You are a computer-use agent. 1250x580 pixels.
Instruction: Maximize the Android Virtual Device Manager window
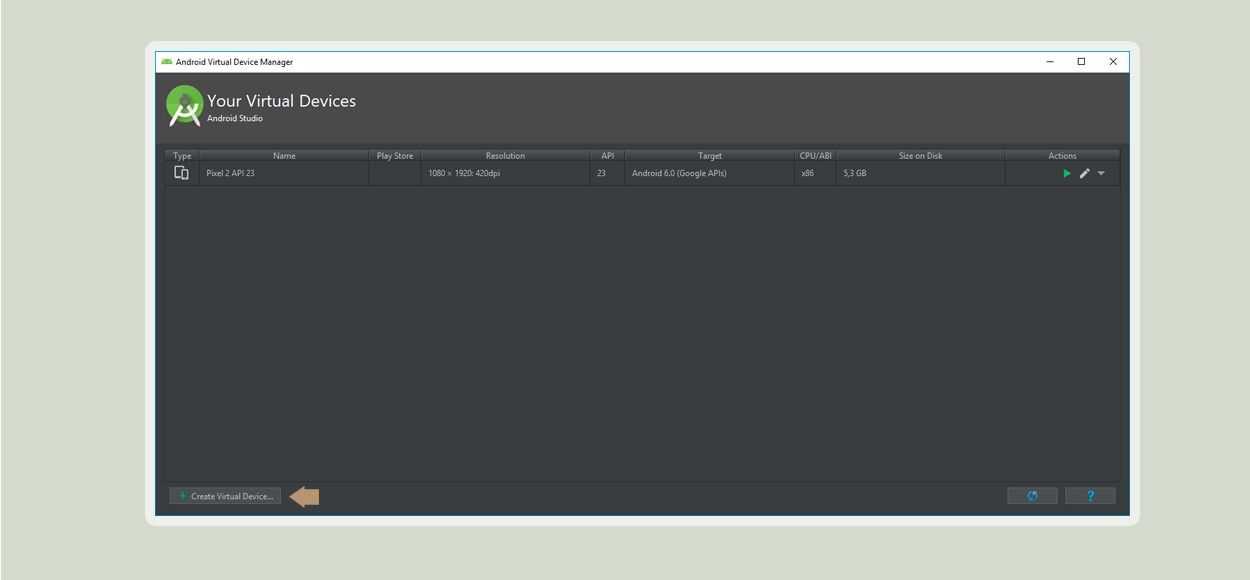point(1081,62)
